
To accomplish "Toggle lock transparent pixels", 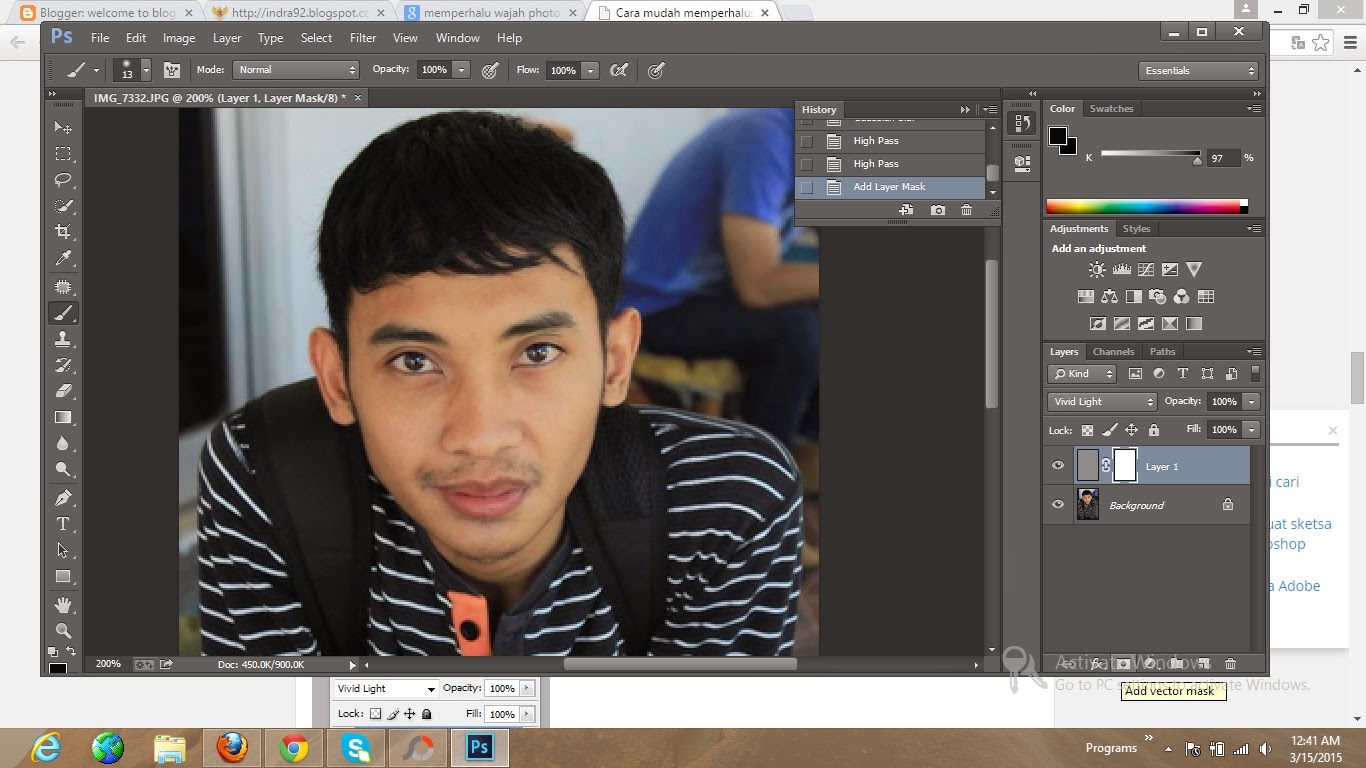I will pos(1087,430).
